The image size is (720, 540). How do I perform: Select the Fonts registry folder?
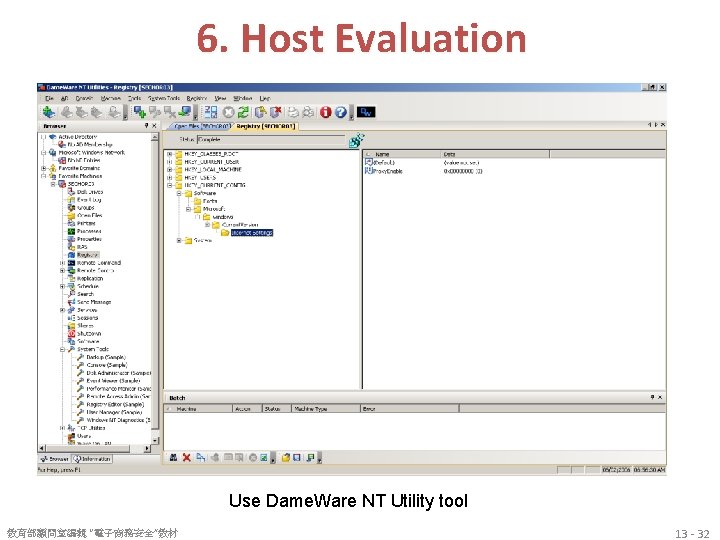click(210, 201)
